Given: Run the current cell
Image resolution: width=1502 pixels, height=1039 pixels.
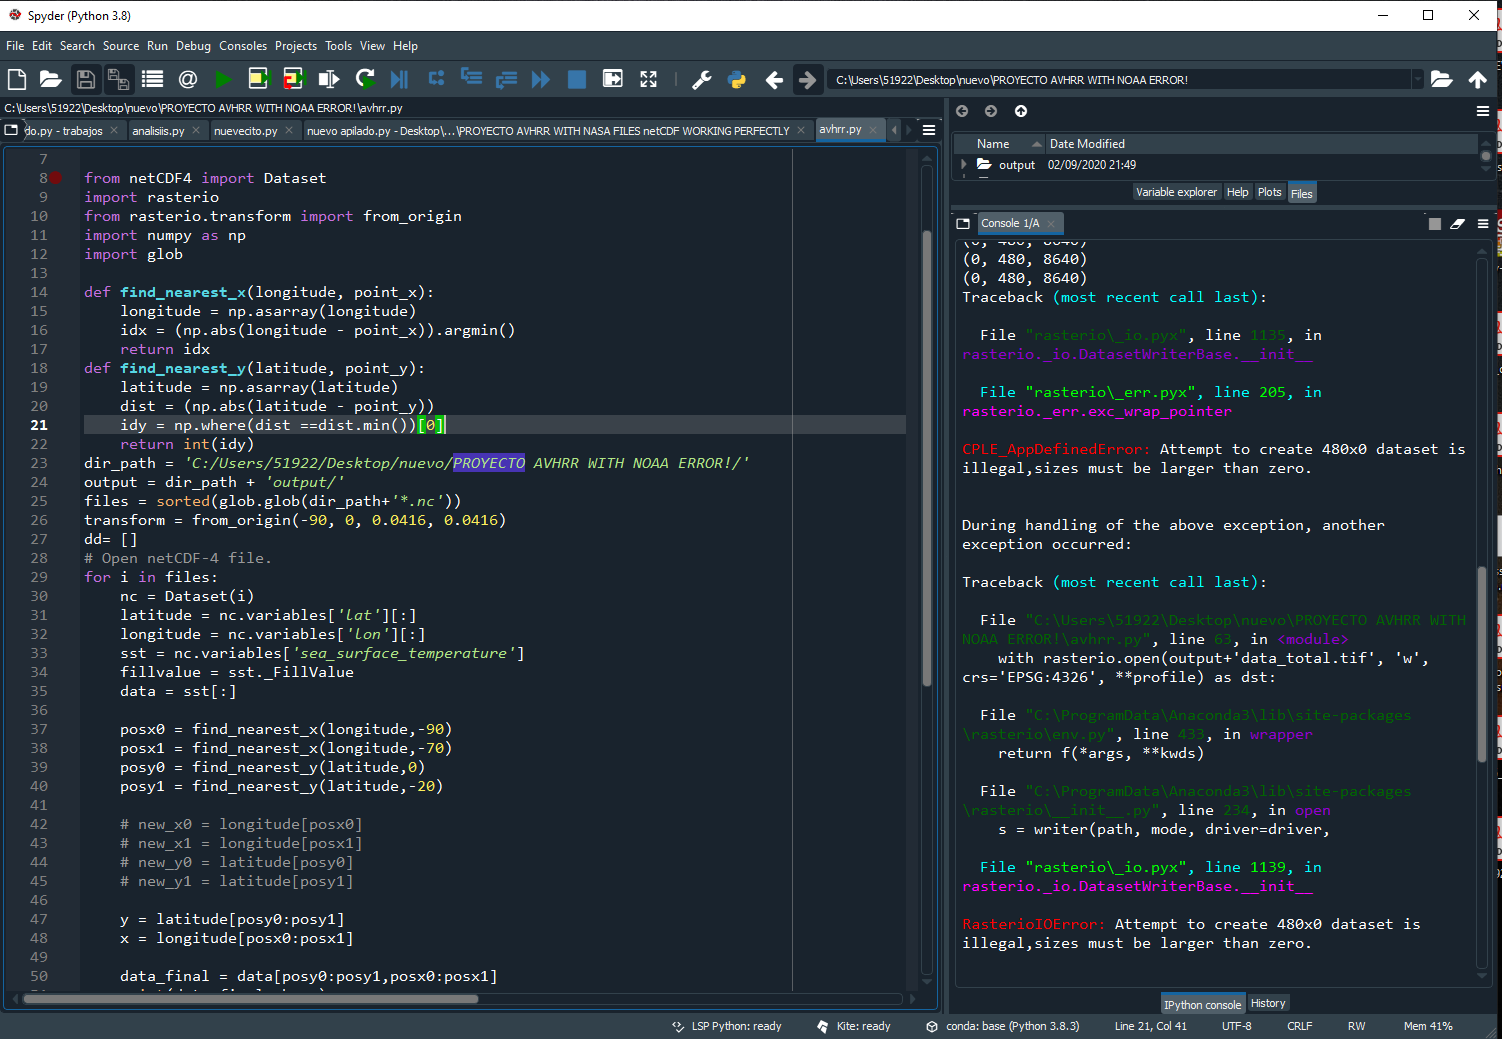Looking at the screenshot, I should click(258, 79).
